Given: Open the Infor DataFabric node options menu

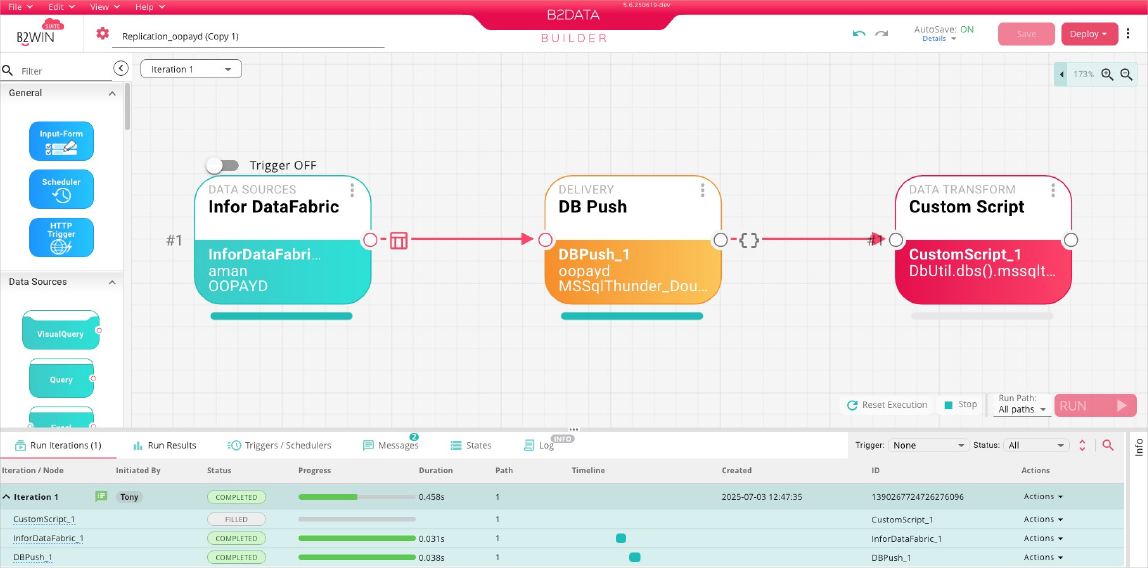Looking at the screenshot, I should coord(352,190).
